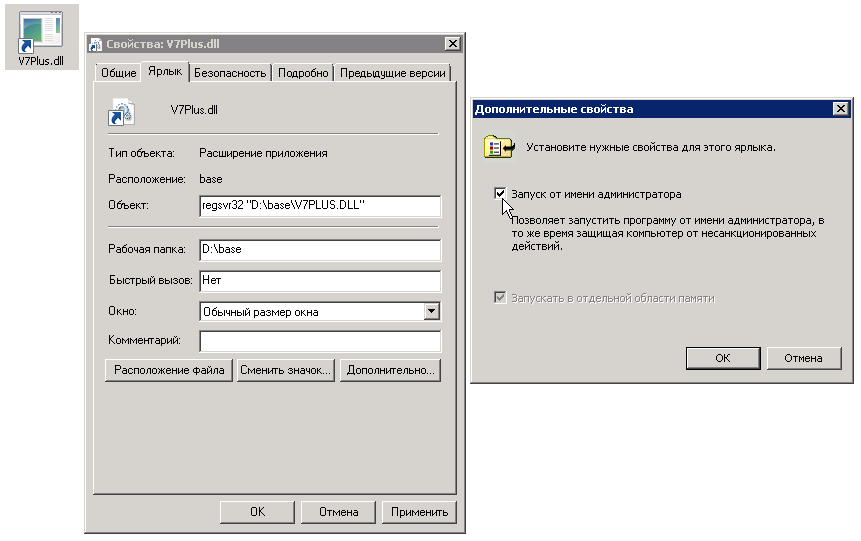Go to the Предыдущие версии tab
Image resolution: width=861 pixels, height=541 pixels.
click(393, 73)
